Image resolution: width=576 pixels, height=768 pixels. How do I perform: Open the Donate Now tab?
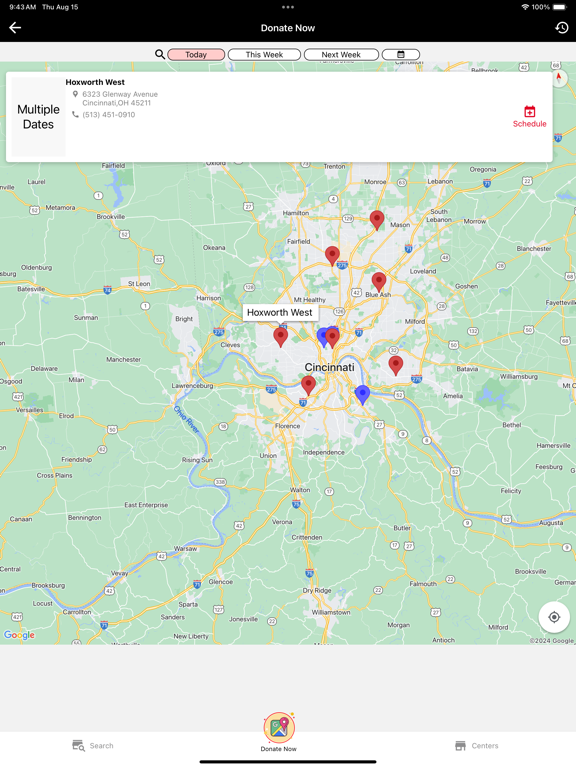279,732
